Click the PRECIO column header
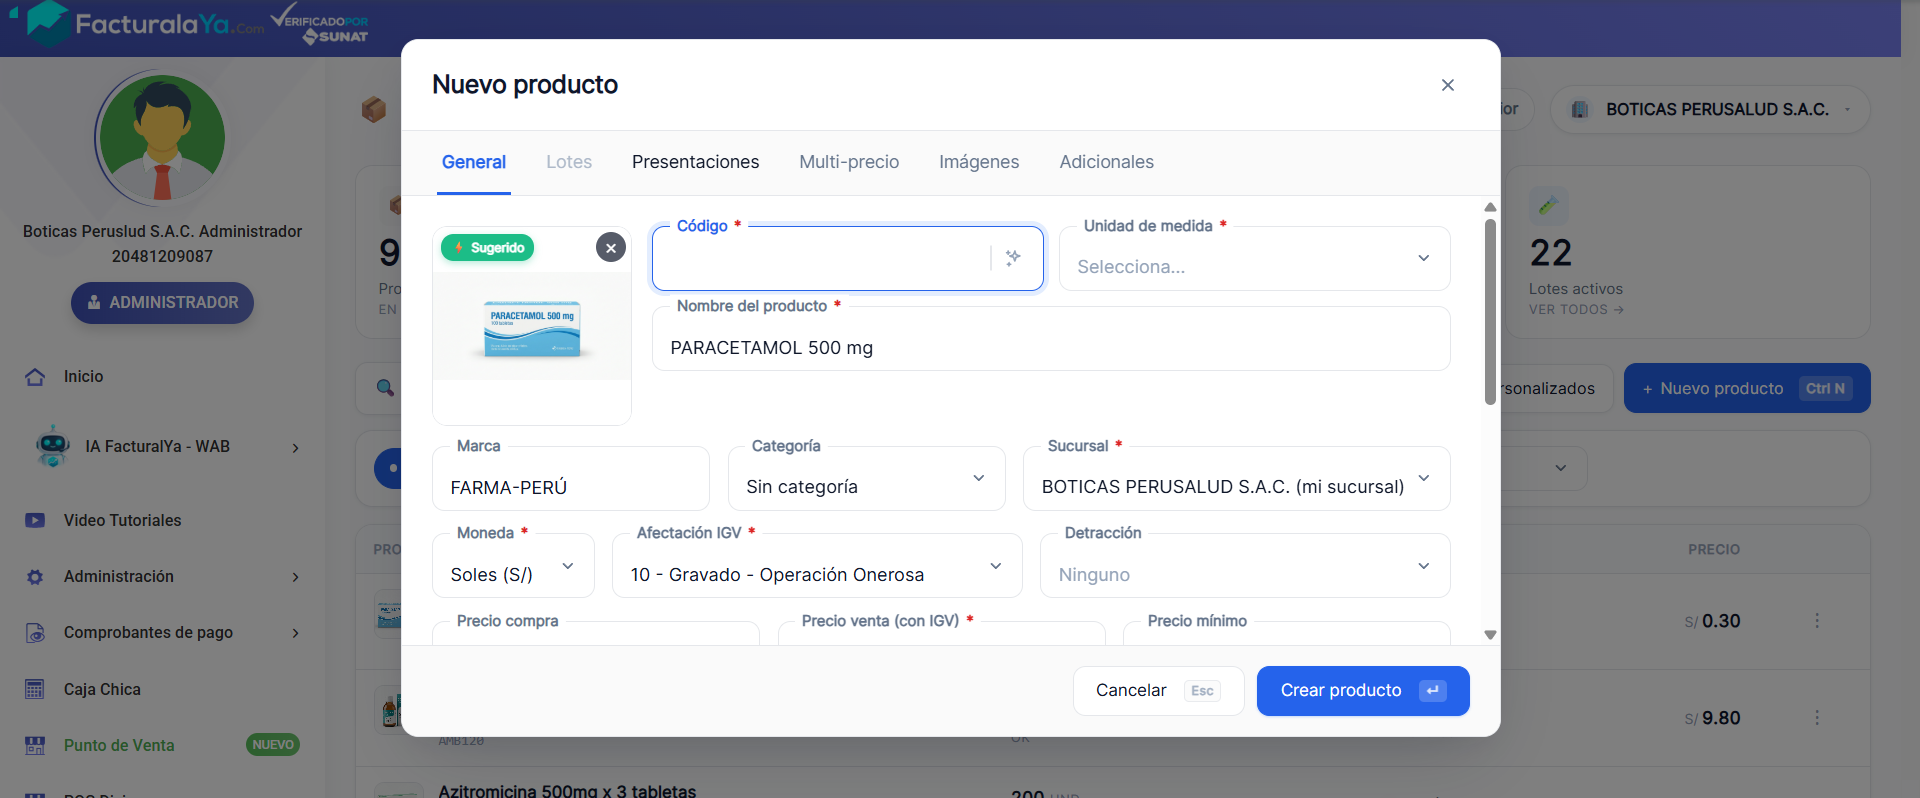The height and width of the screenshot is (798, 1920). click(1714, 550)
